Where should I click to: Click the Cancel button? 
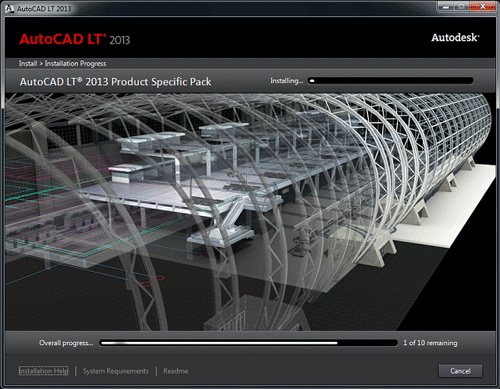(x=460, y=371)
